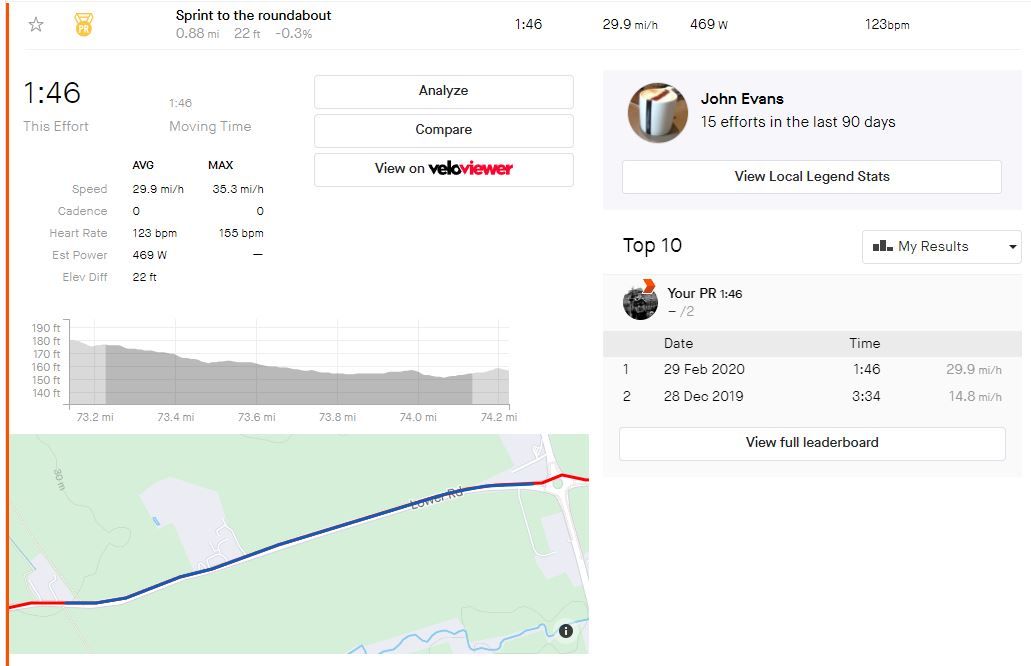Click the bar chart icon in My Results
This screenshot has width=1031, height=666.
[882, 246]
